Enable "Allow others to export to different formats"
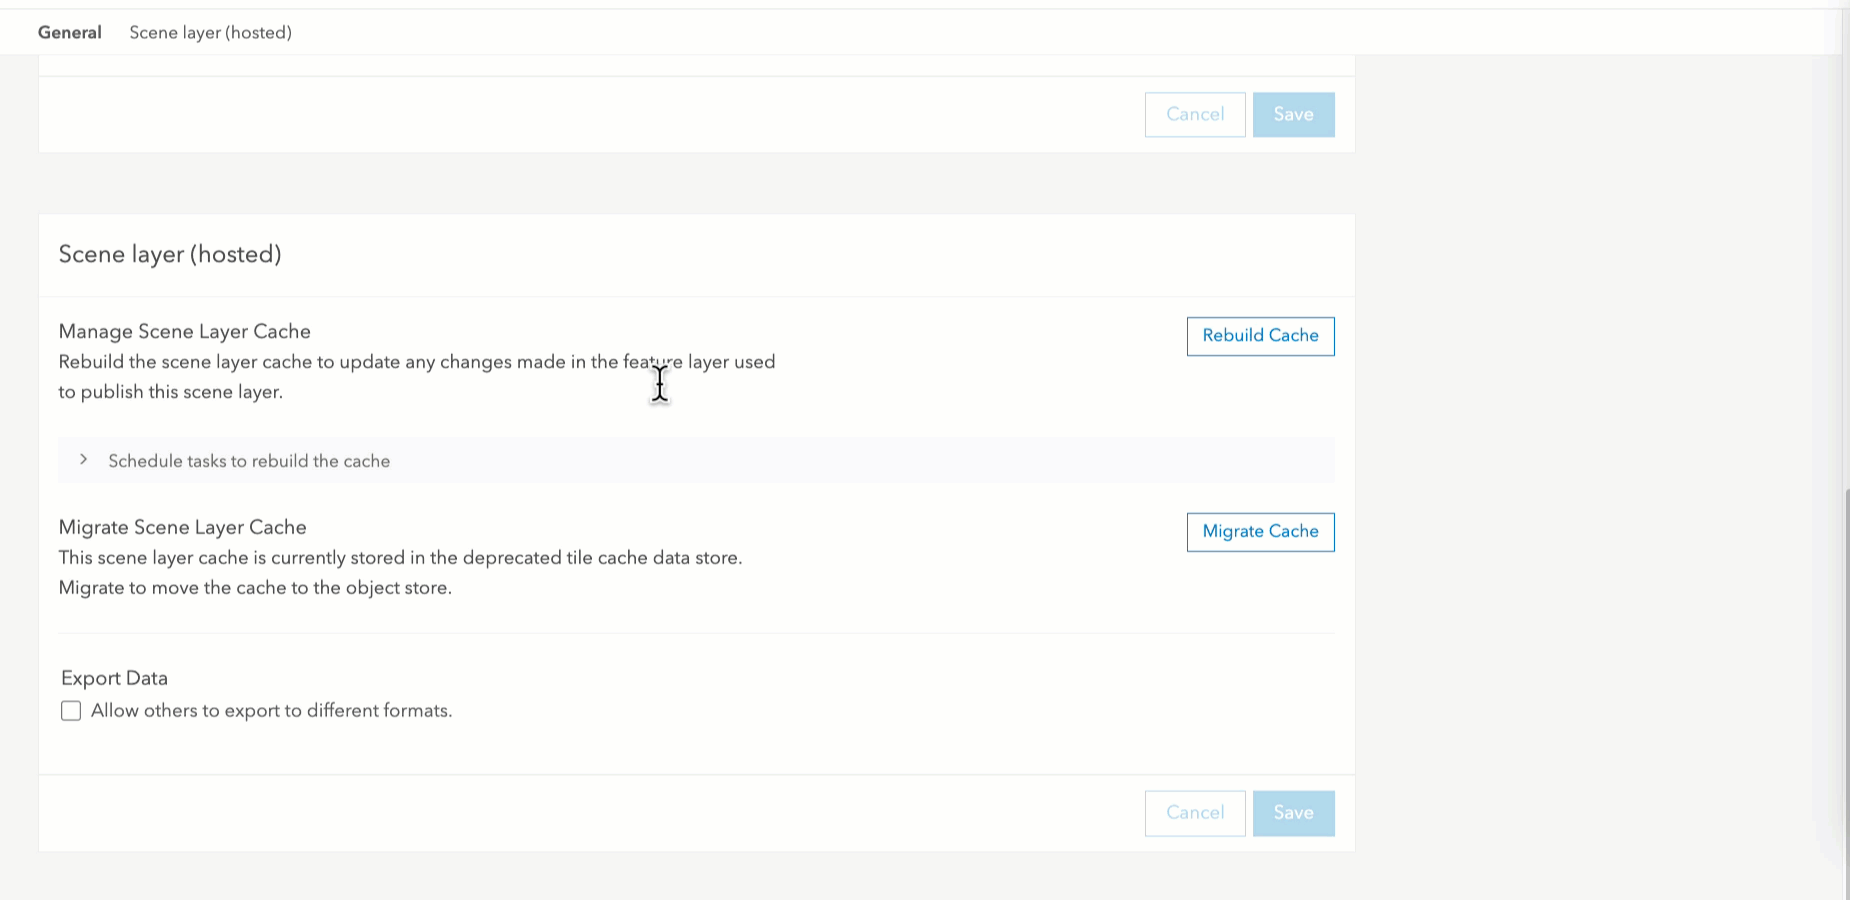This screenshot has height=900, width=1850. click(x=70, y=710)
